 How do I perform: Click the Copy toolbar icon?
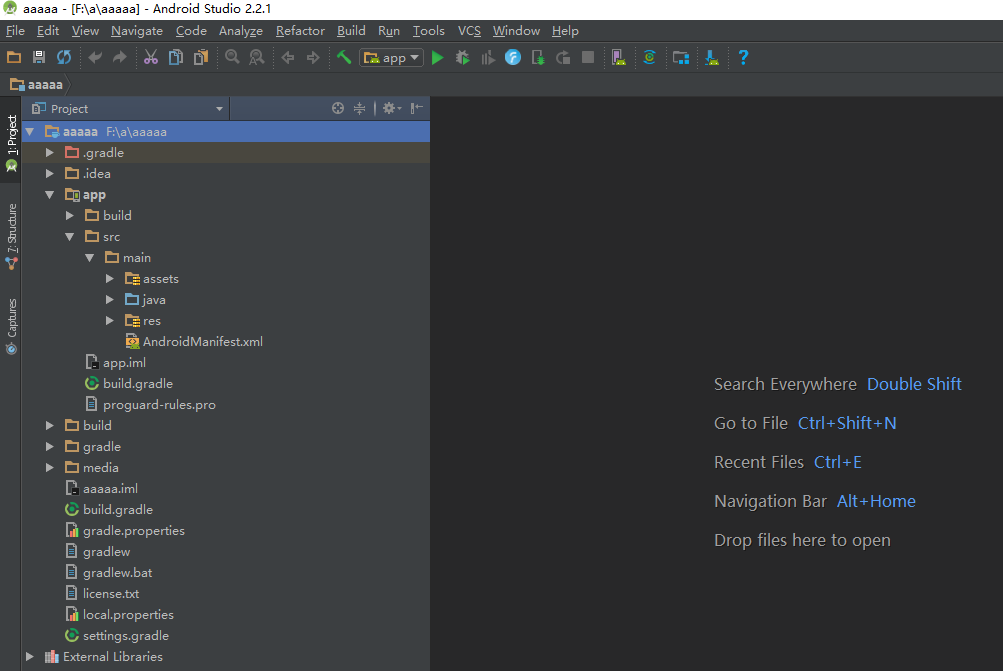pyautogui.click(x=176, y=58)
